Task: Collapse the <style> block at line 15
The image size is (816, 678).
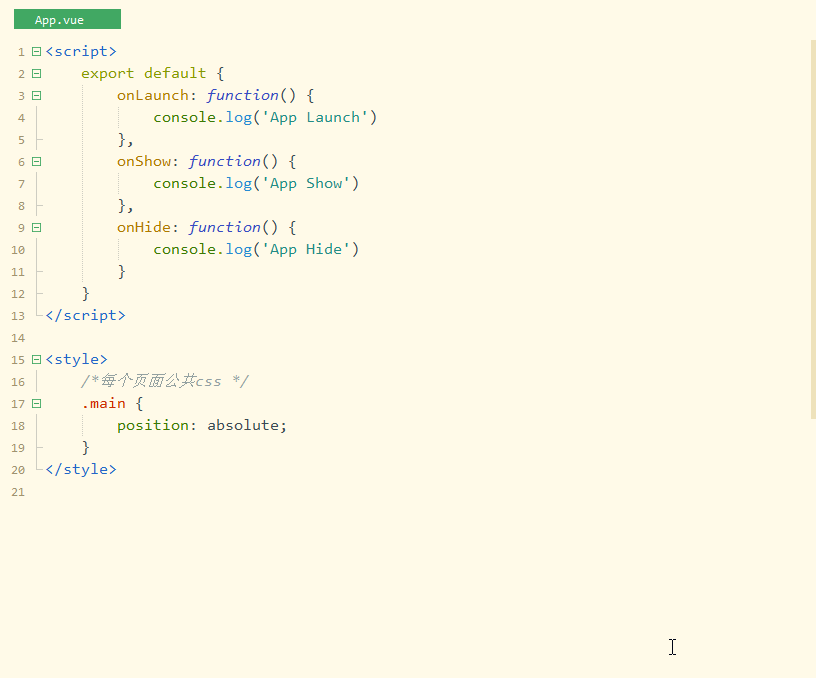Action: point(37,359)
